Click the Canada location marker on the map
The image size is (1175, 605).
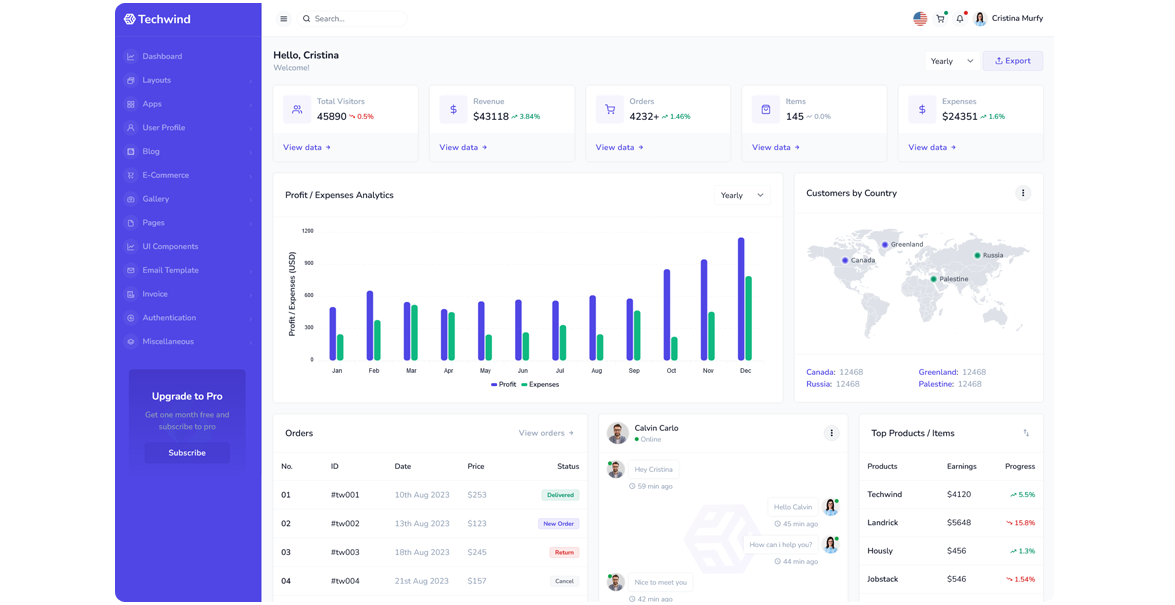click(843, 258)
